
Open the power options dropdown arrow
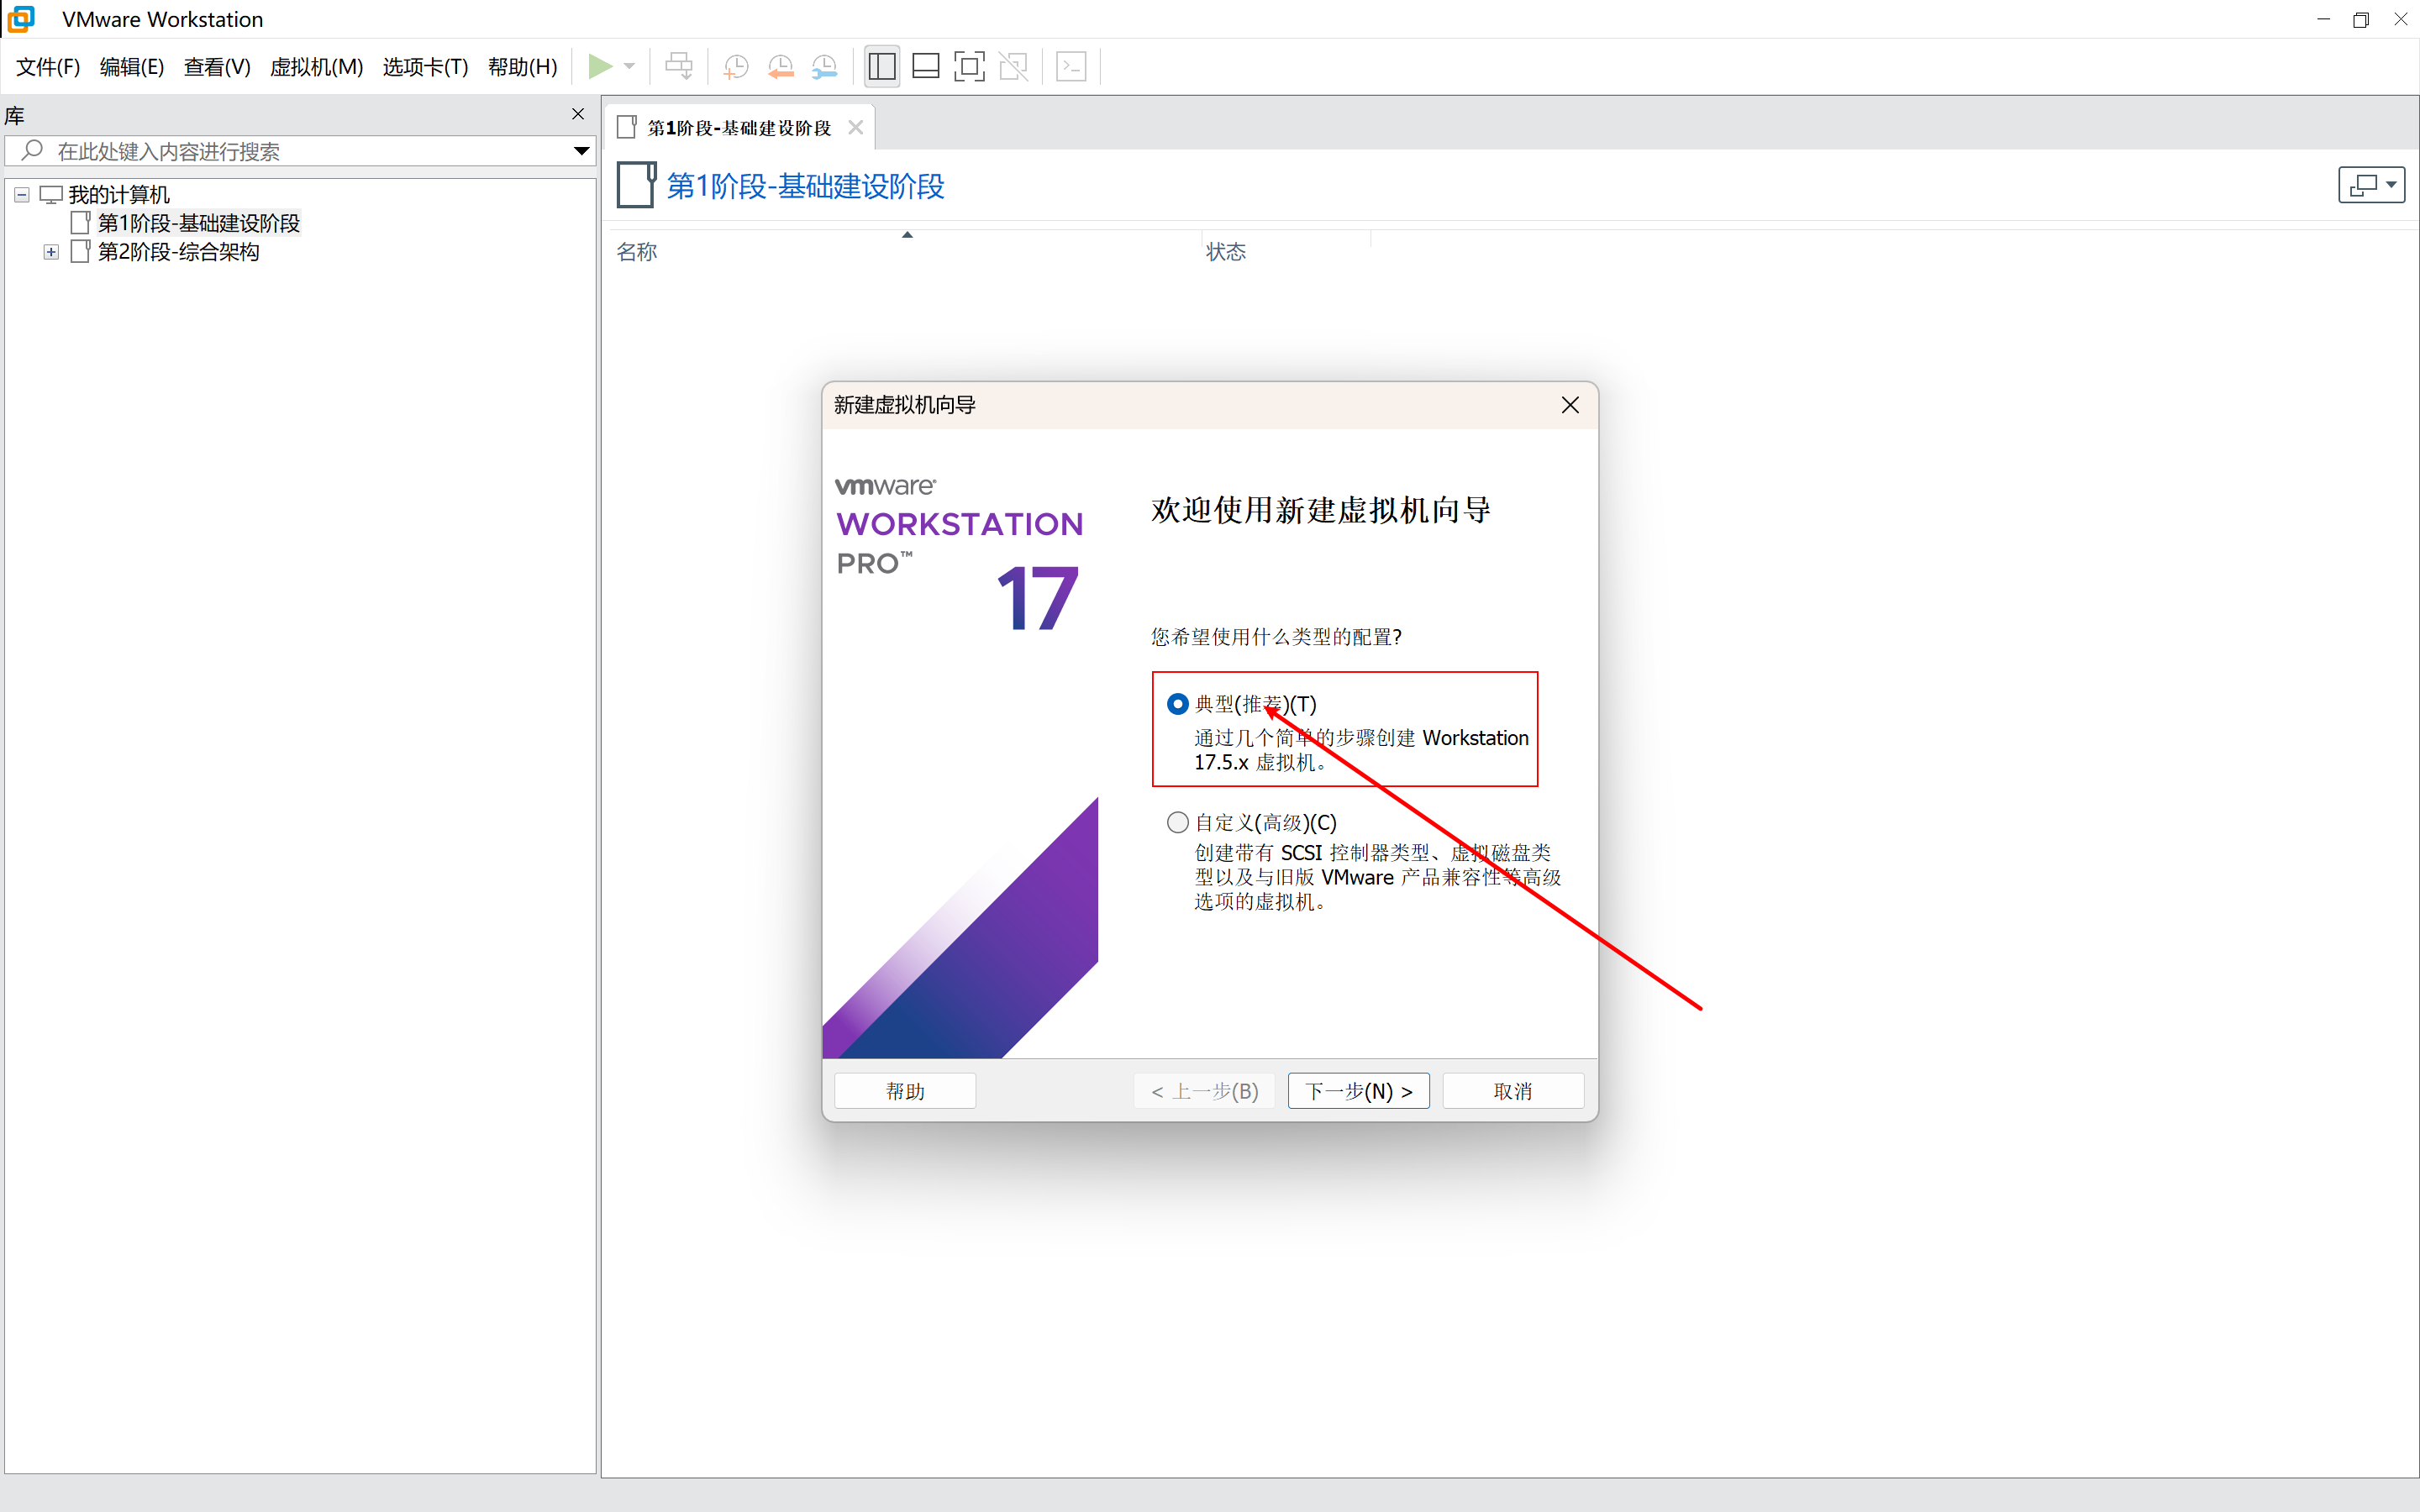[630, 67]
